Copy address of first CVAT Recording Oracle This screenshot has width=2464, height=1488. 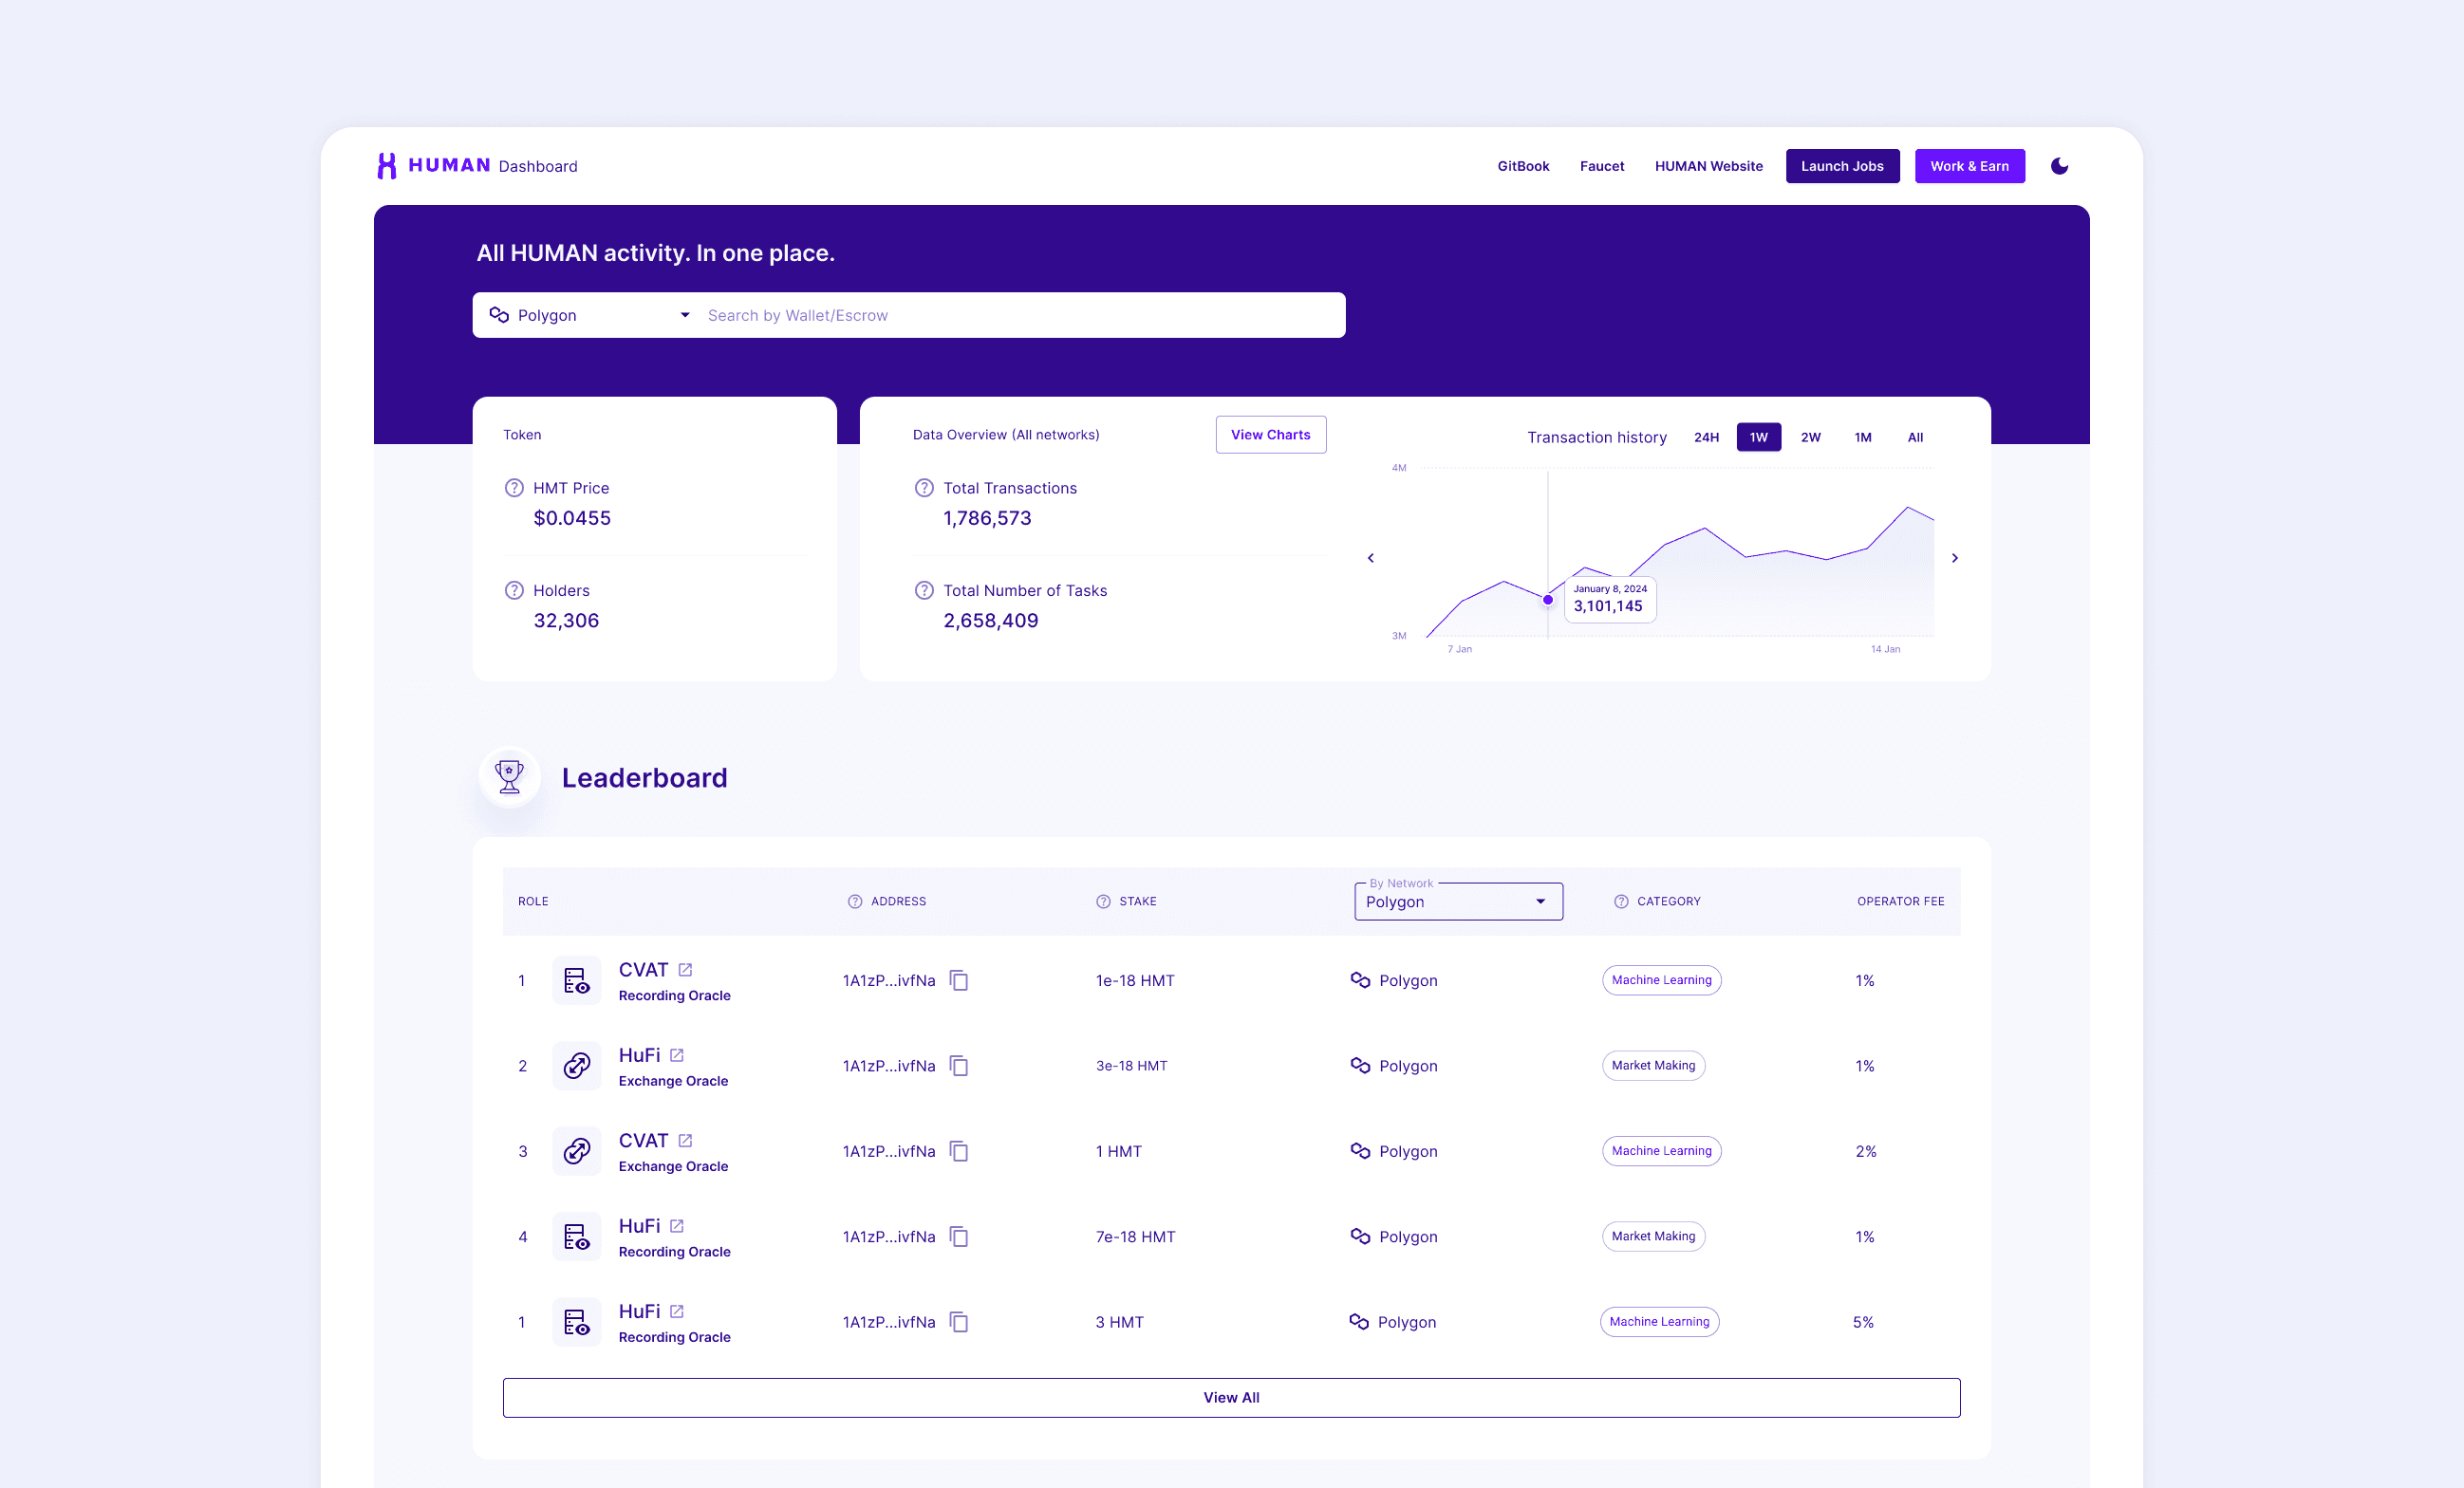(x=959, y=980)
